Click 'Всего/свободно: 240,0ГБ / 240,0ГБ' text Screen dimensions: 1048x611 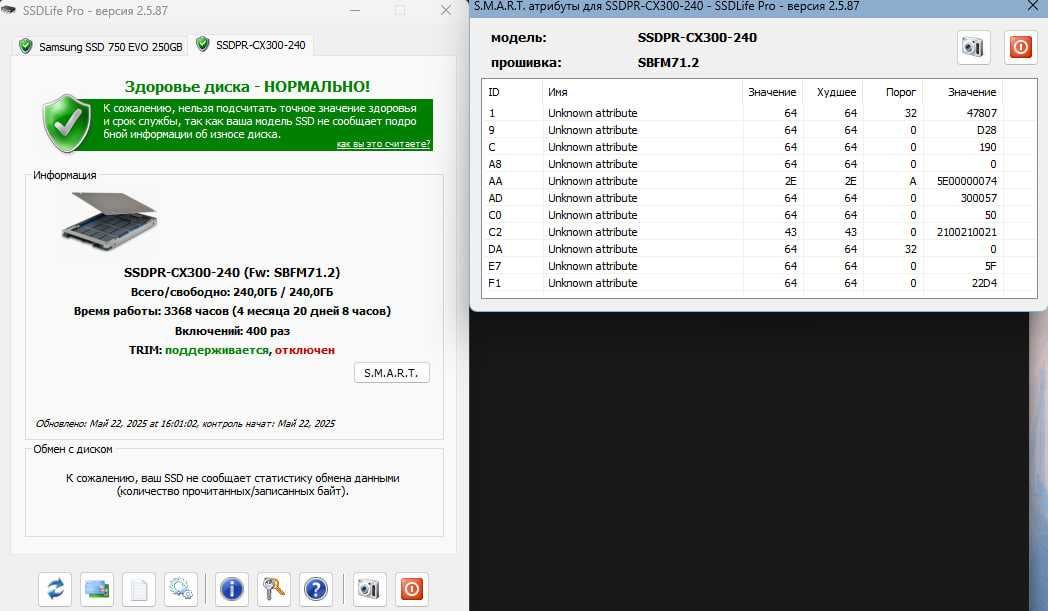tap(232, 292)
